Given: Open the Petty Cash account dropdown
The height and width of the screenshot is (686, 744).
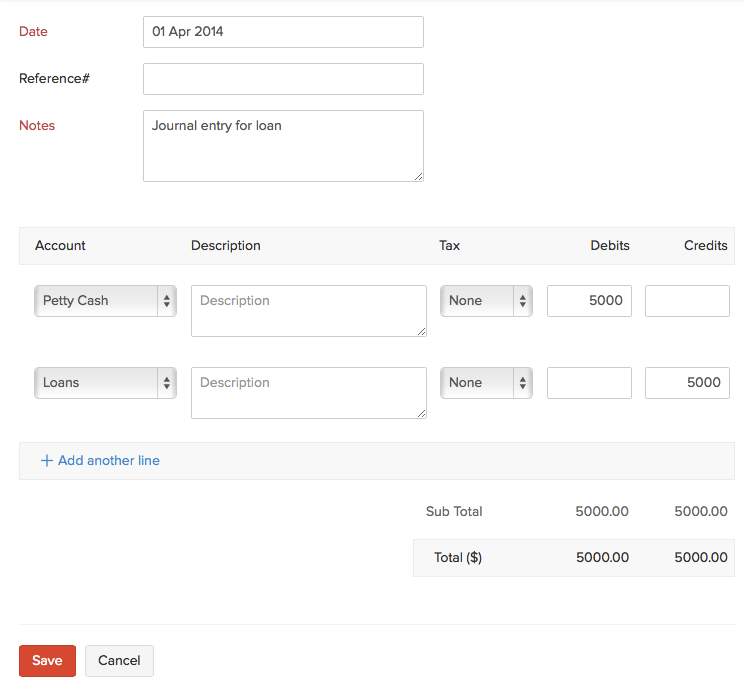Looking at the screenshot, I should click(105, 301).
